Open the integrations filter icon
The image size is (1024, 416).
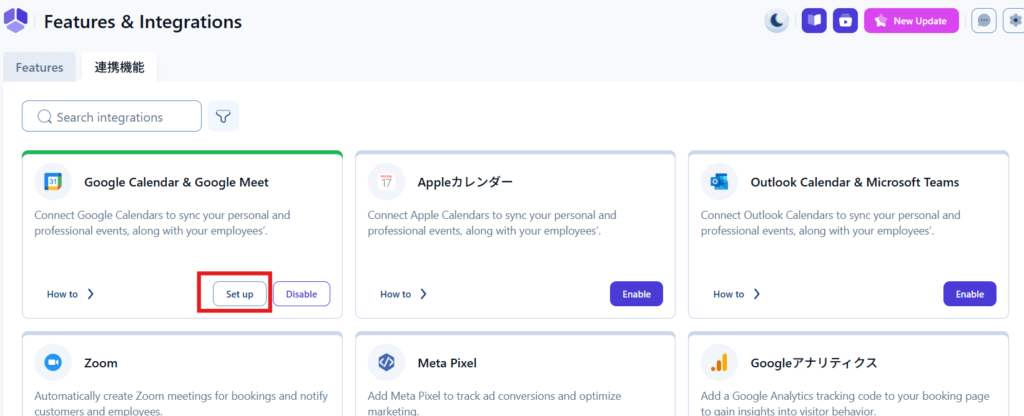pos(224,117)
